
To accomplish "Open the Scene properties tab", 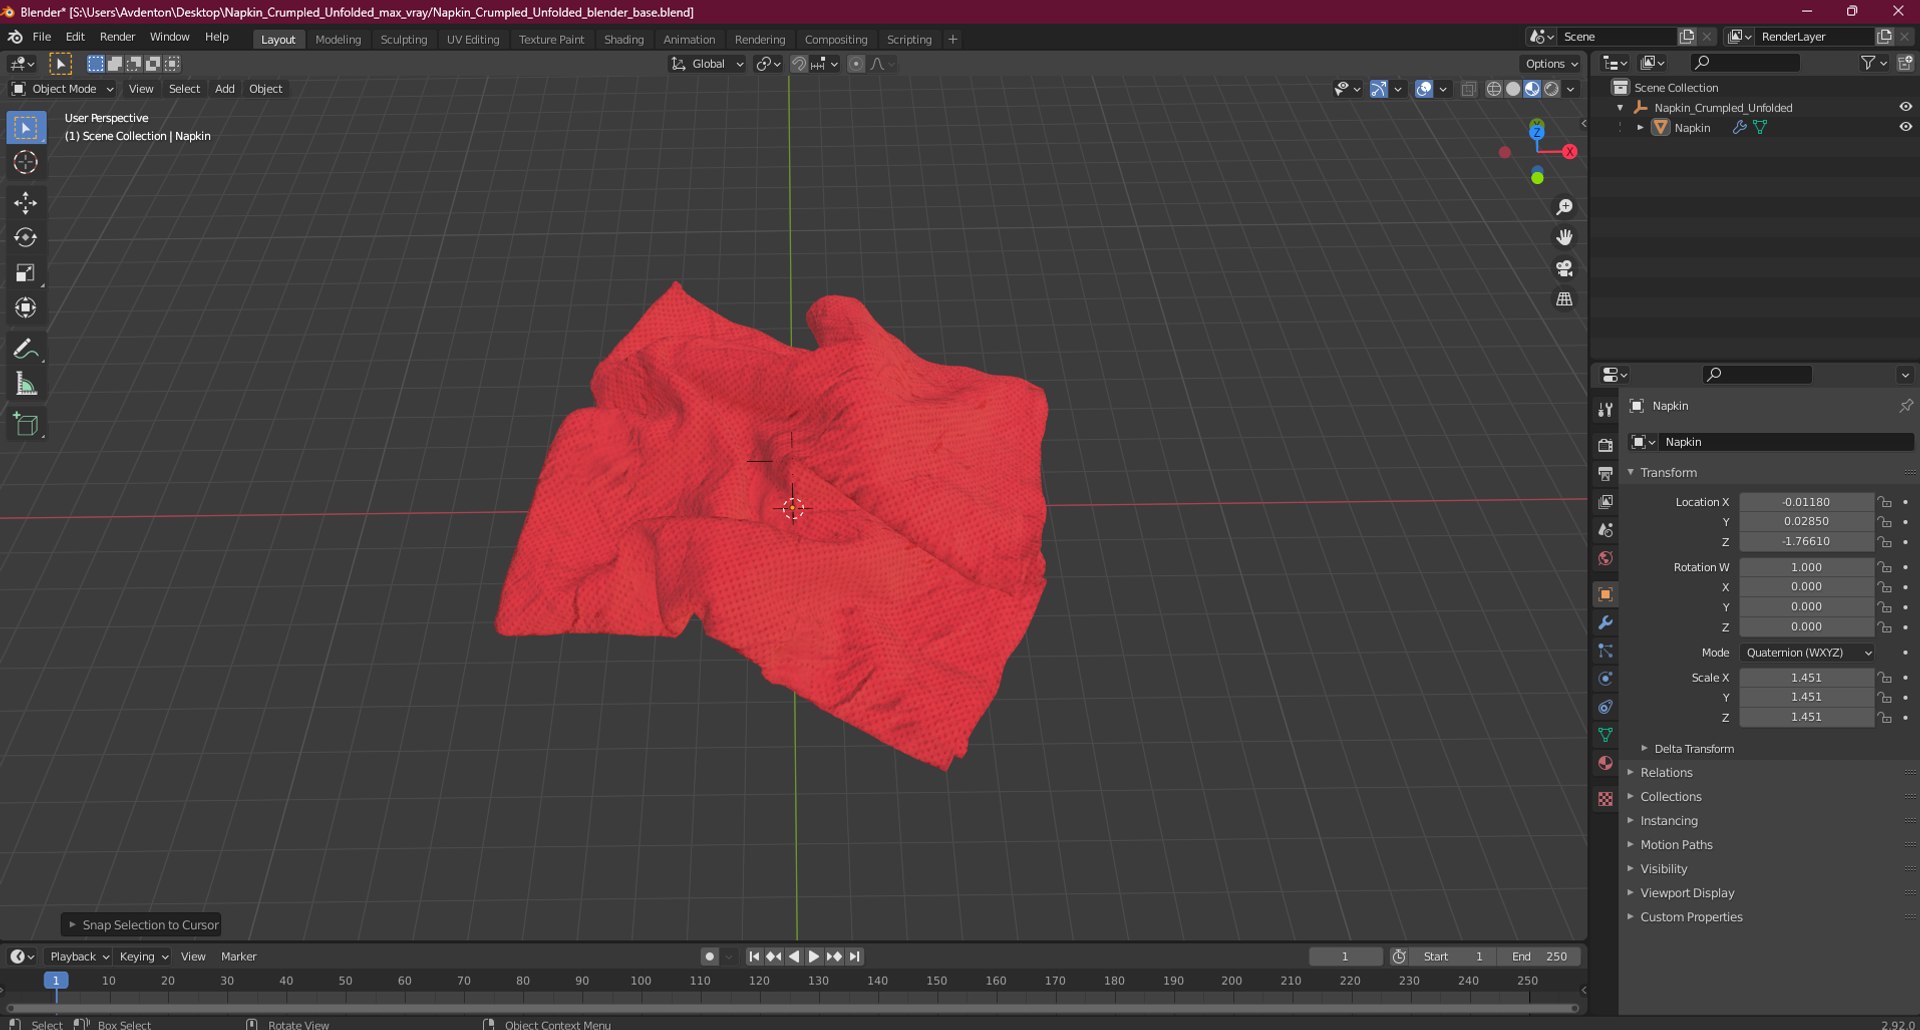I will point(1605,530).
